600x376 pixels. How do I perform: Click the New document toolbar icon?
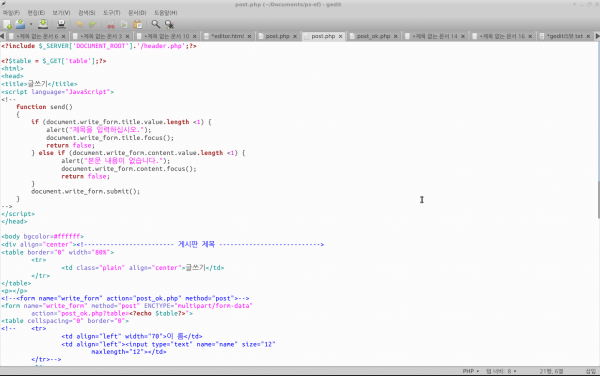coord(7,24)
